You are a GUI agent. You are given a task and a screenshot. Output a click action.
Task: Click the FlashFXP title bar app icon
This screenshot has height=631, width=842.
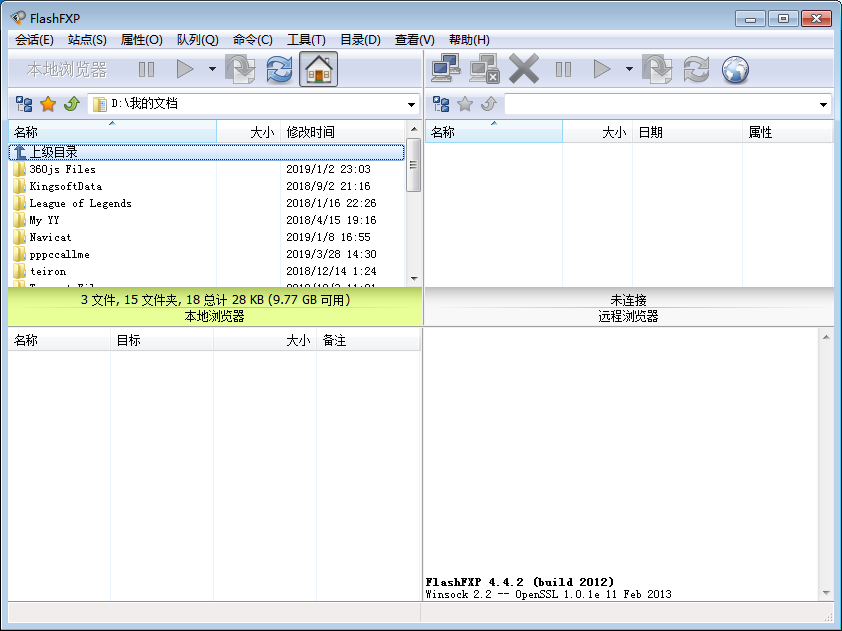point(18,18)
